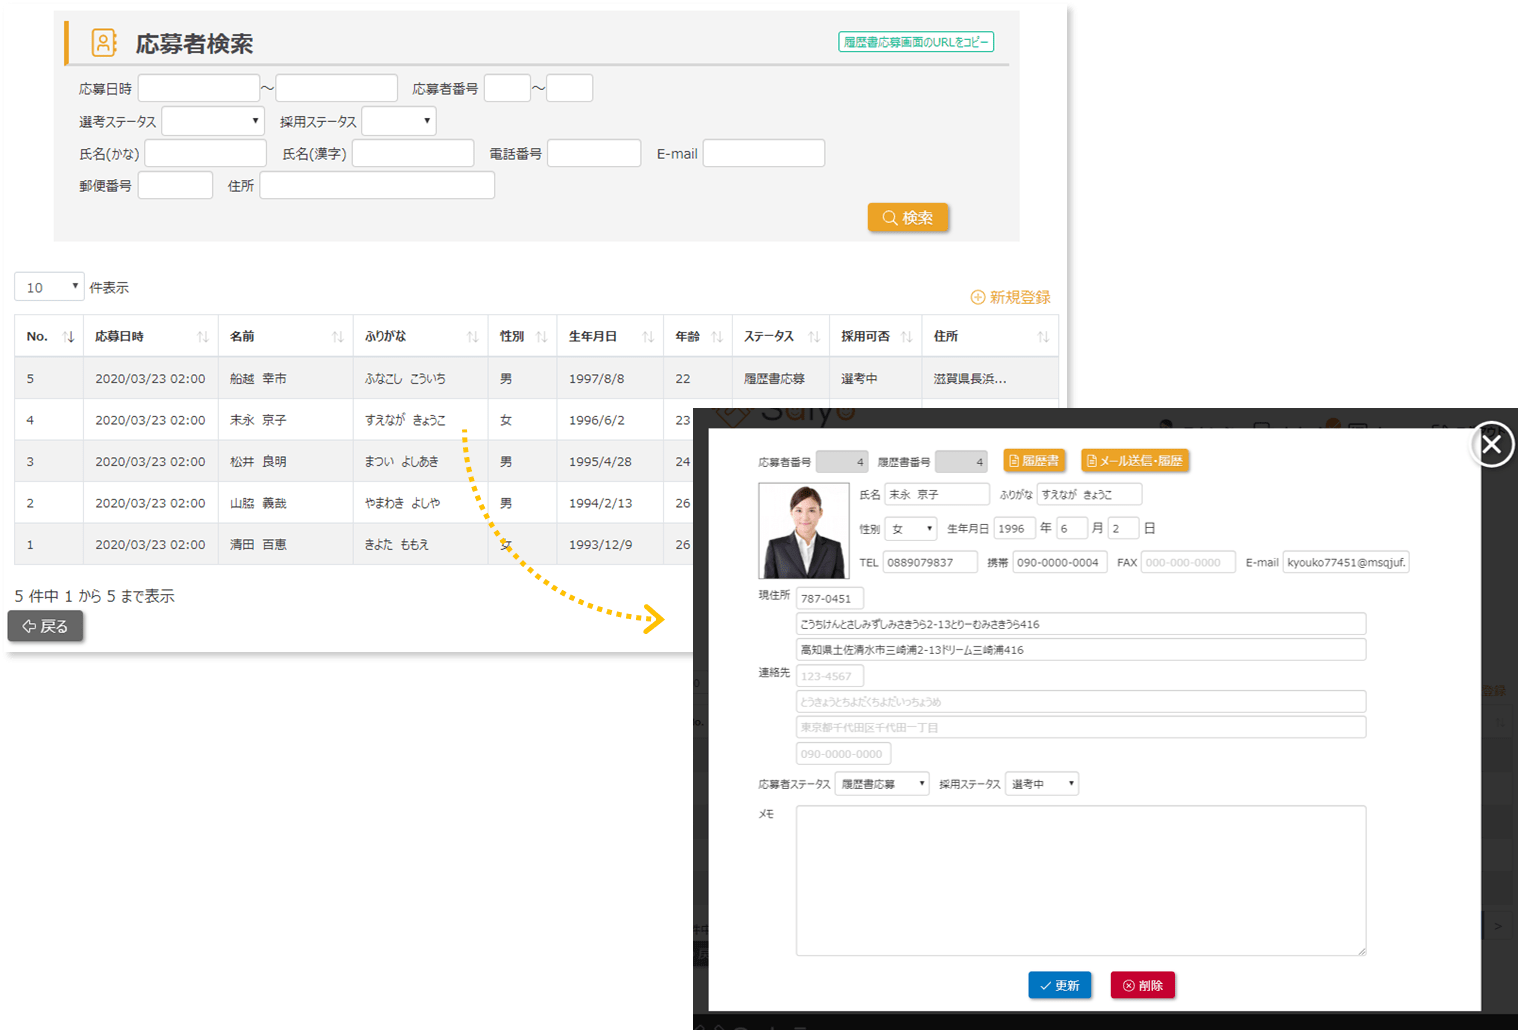Click the blue 更新 button
Screen dimensions: 1518x1030
point(1059,985)
